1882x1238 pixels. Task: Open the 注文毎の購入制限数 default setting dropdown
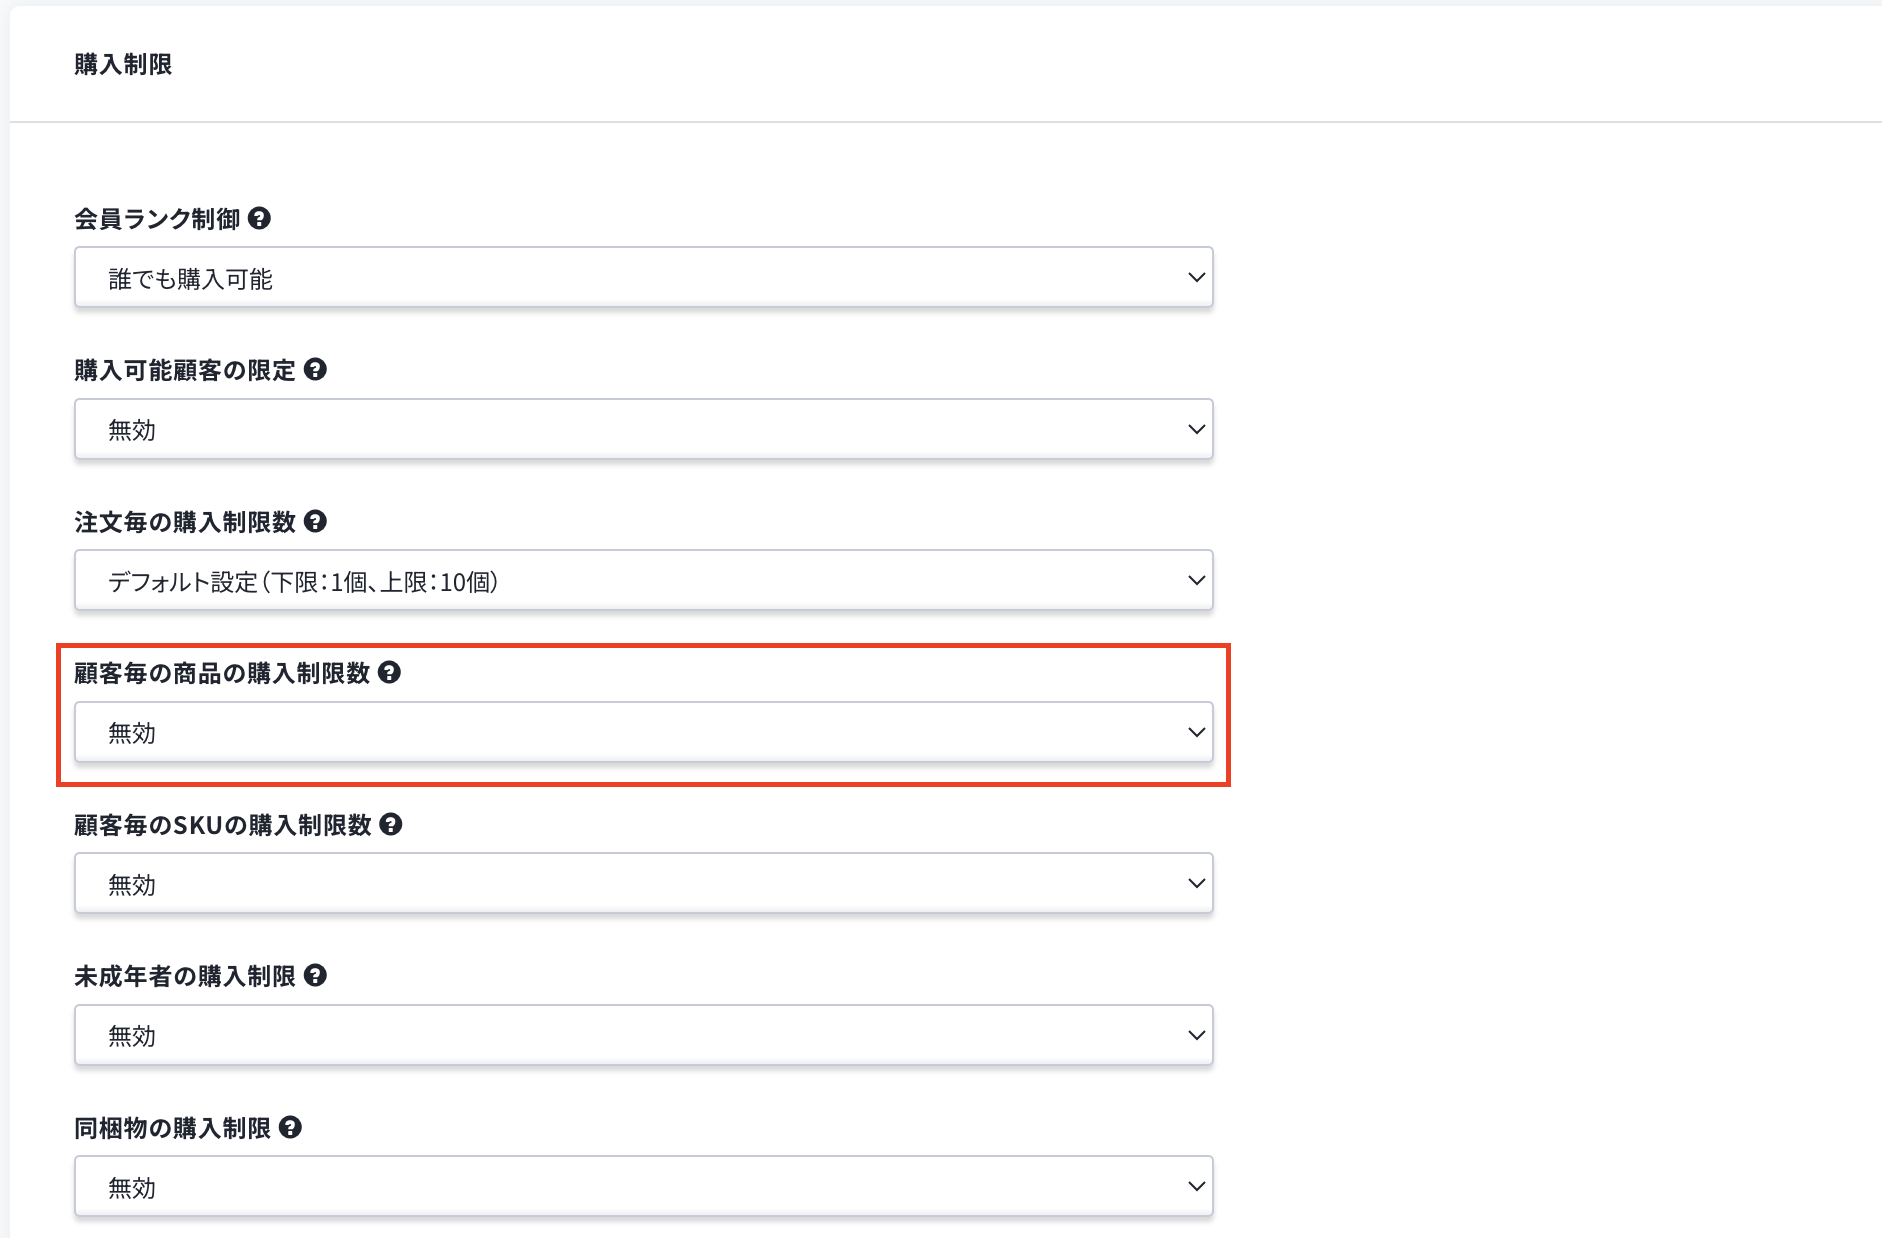(643, 581)
